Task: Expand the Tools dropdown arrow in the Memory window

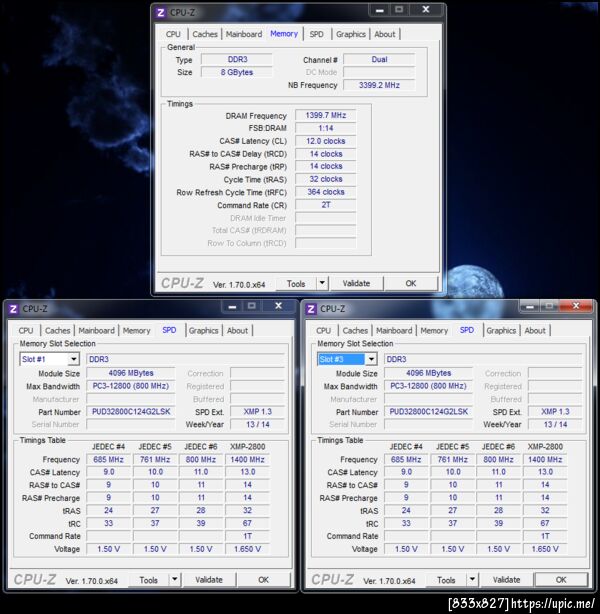Action: 322,283
